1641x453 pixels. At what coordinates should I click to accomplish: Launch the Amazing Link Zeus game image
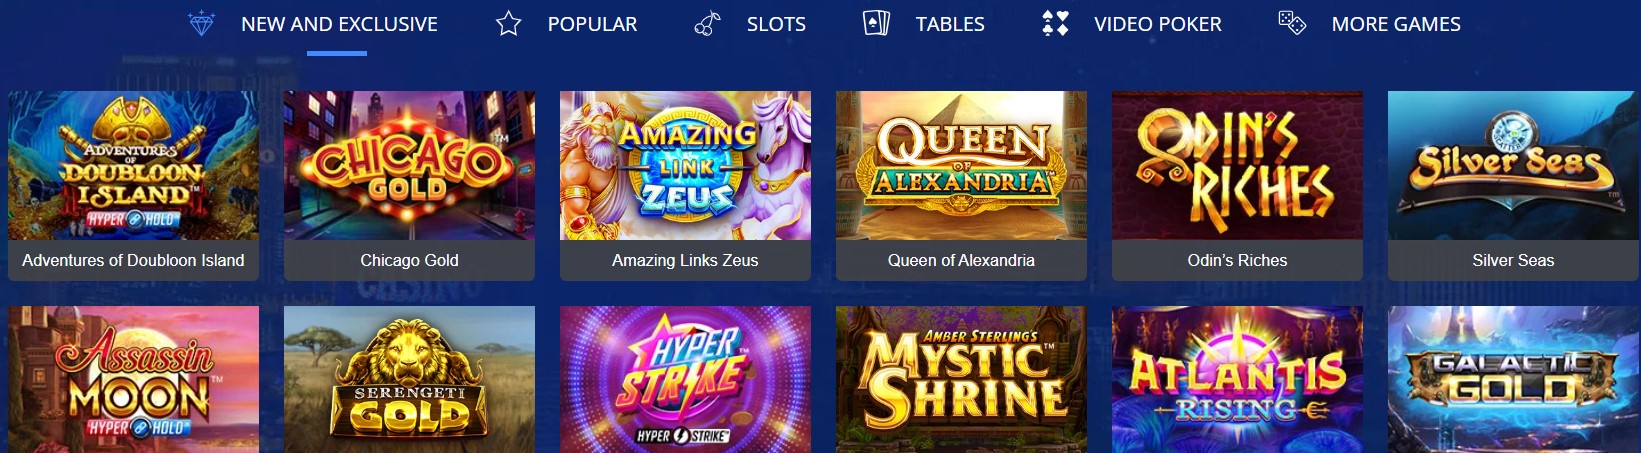click(685, 165)
